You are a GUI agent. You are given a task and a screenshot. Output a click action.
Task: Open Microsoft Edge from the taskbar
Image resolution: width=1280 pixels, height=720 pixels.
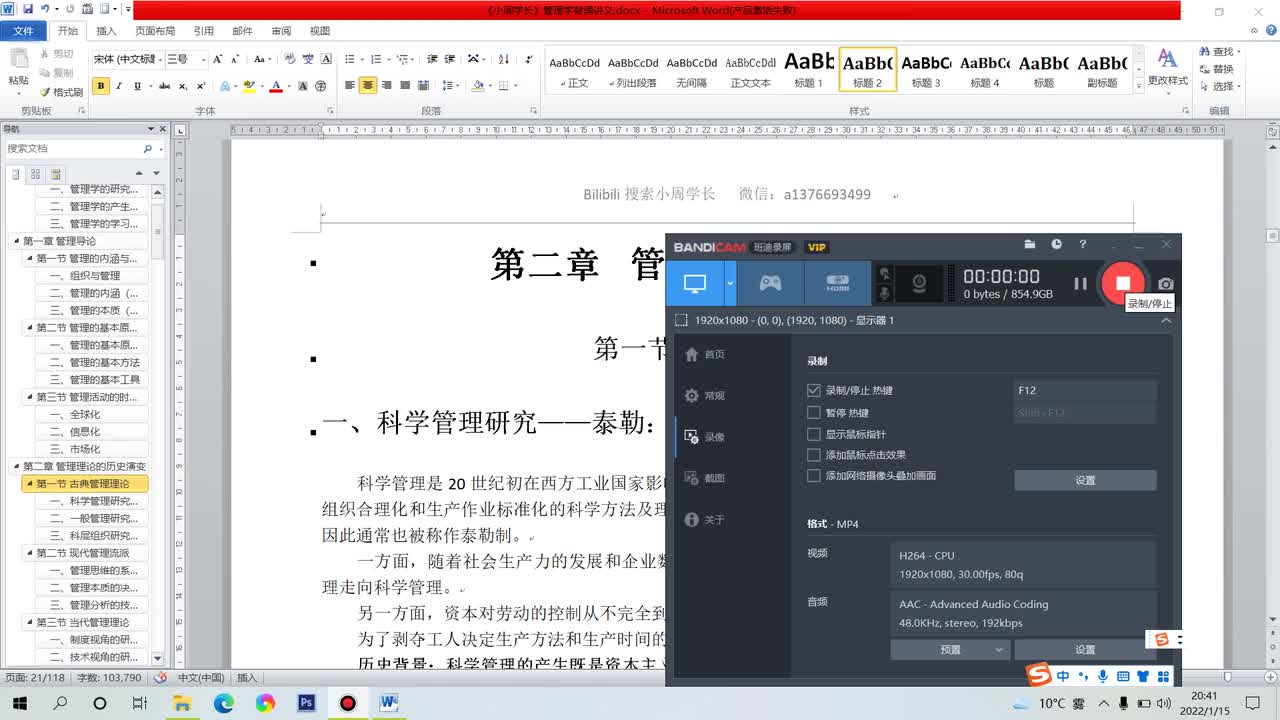(x=223, y=703)
